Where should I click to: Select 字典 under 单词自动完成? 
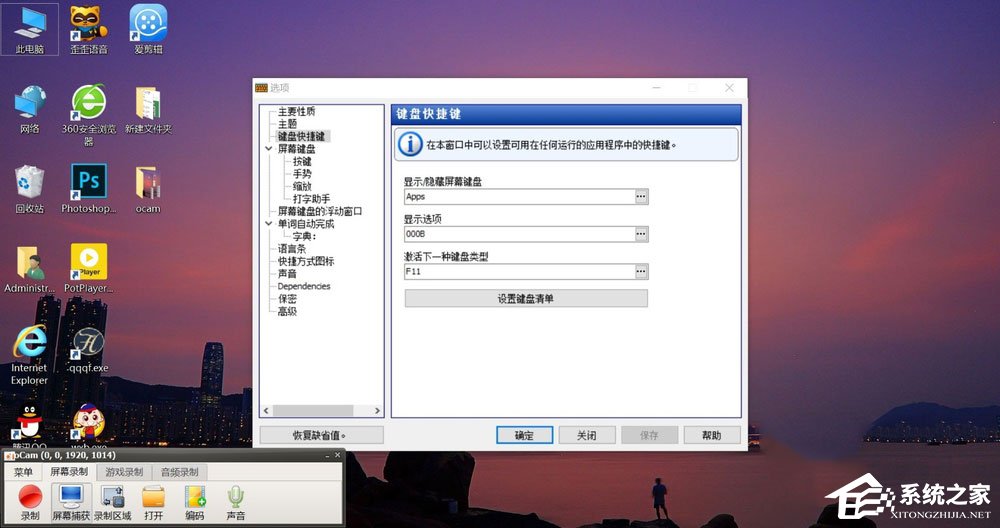(305, 236)
